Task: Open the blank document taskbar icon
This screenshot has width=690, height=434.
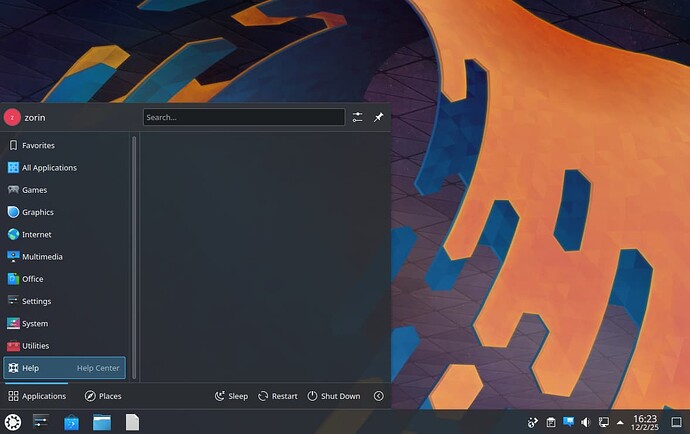Action: (x=132, y=422)
